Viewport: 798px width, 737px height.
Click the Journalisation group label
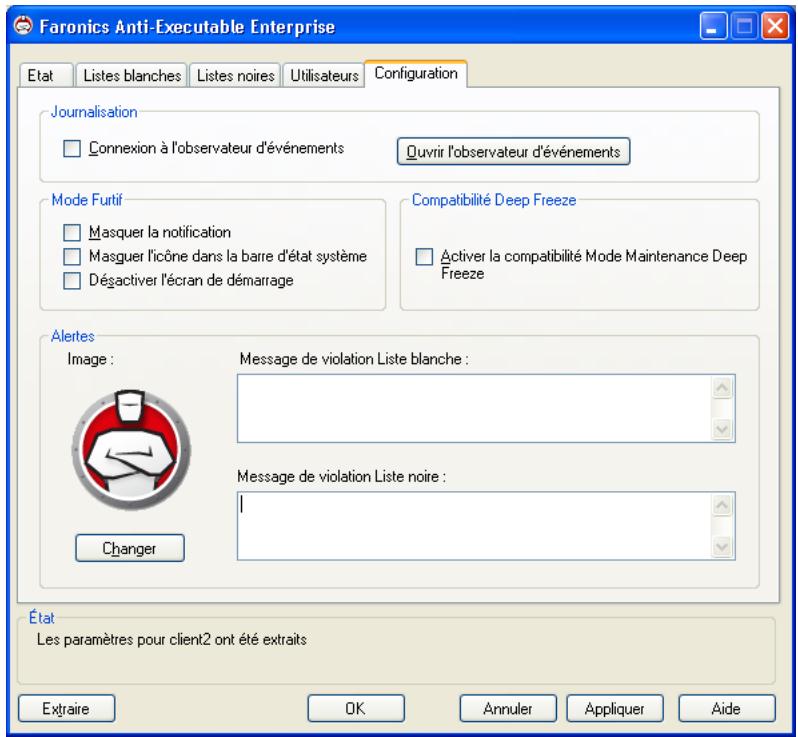[94, 112]
